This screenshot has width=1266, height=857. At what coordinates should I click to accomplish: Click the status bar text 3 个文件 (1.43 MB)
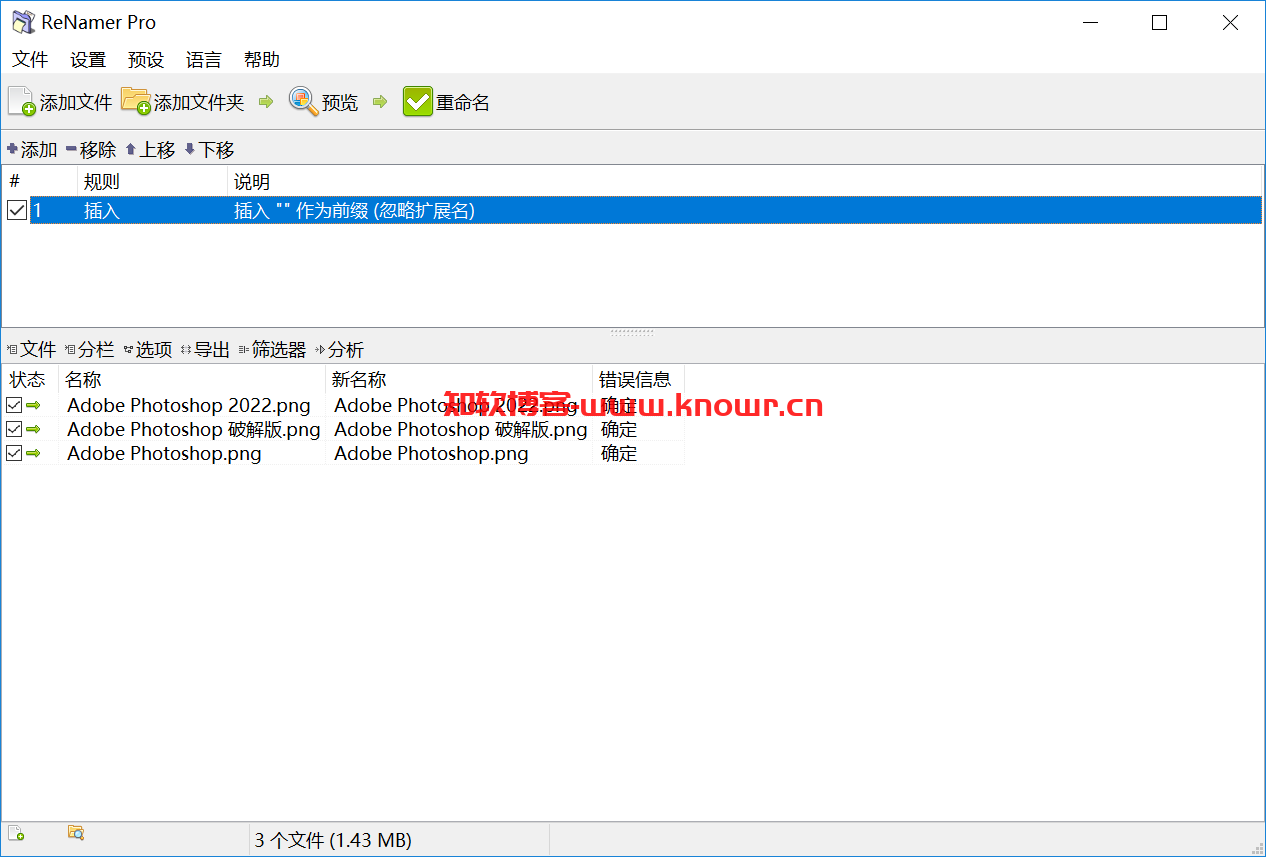pos(333,840)
